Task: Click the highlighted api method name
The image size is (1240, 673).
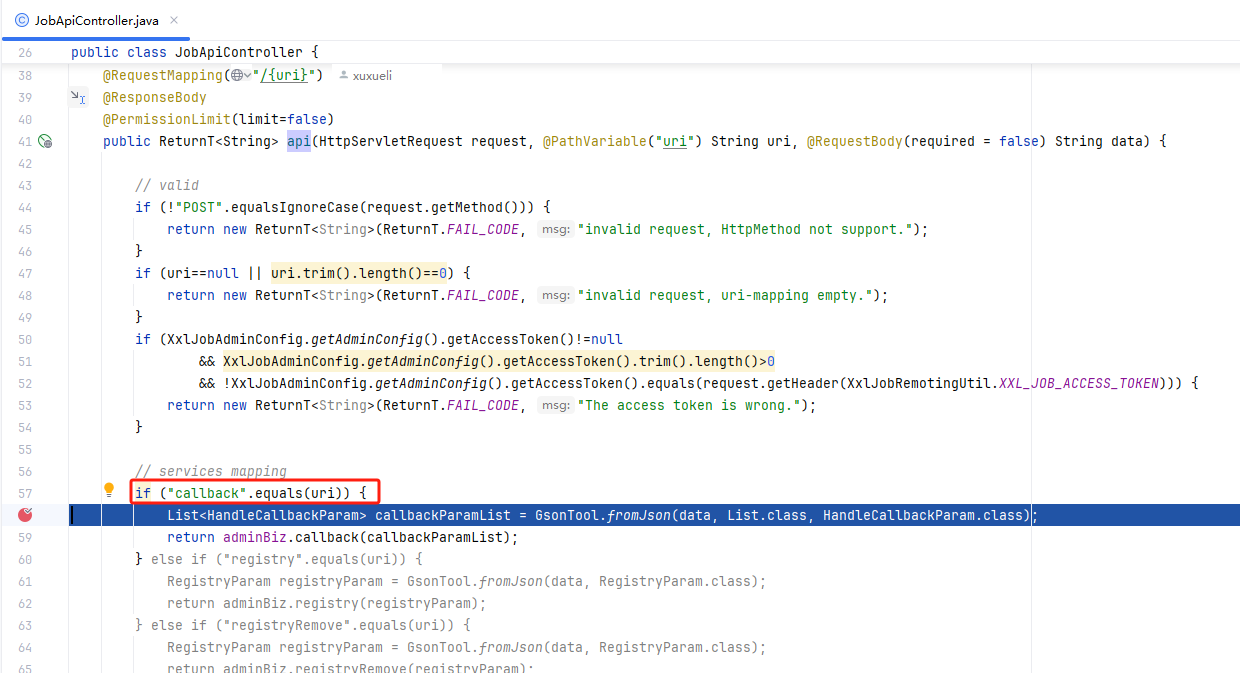Action: point(299,142)
